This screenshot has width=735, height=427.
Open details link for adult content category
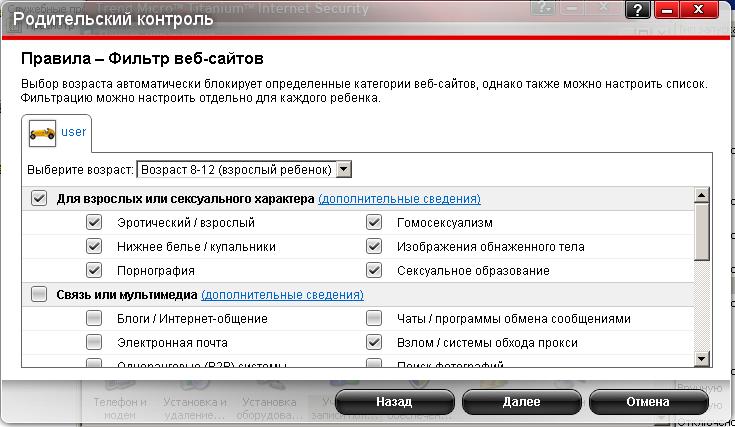pyautogui.click(x=399, y=199)
